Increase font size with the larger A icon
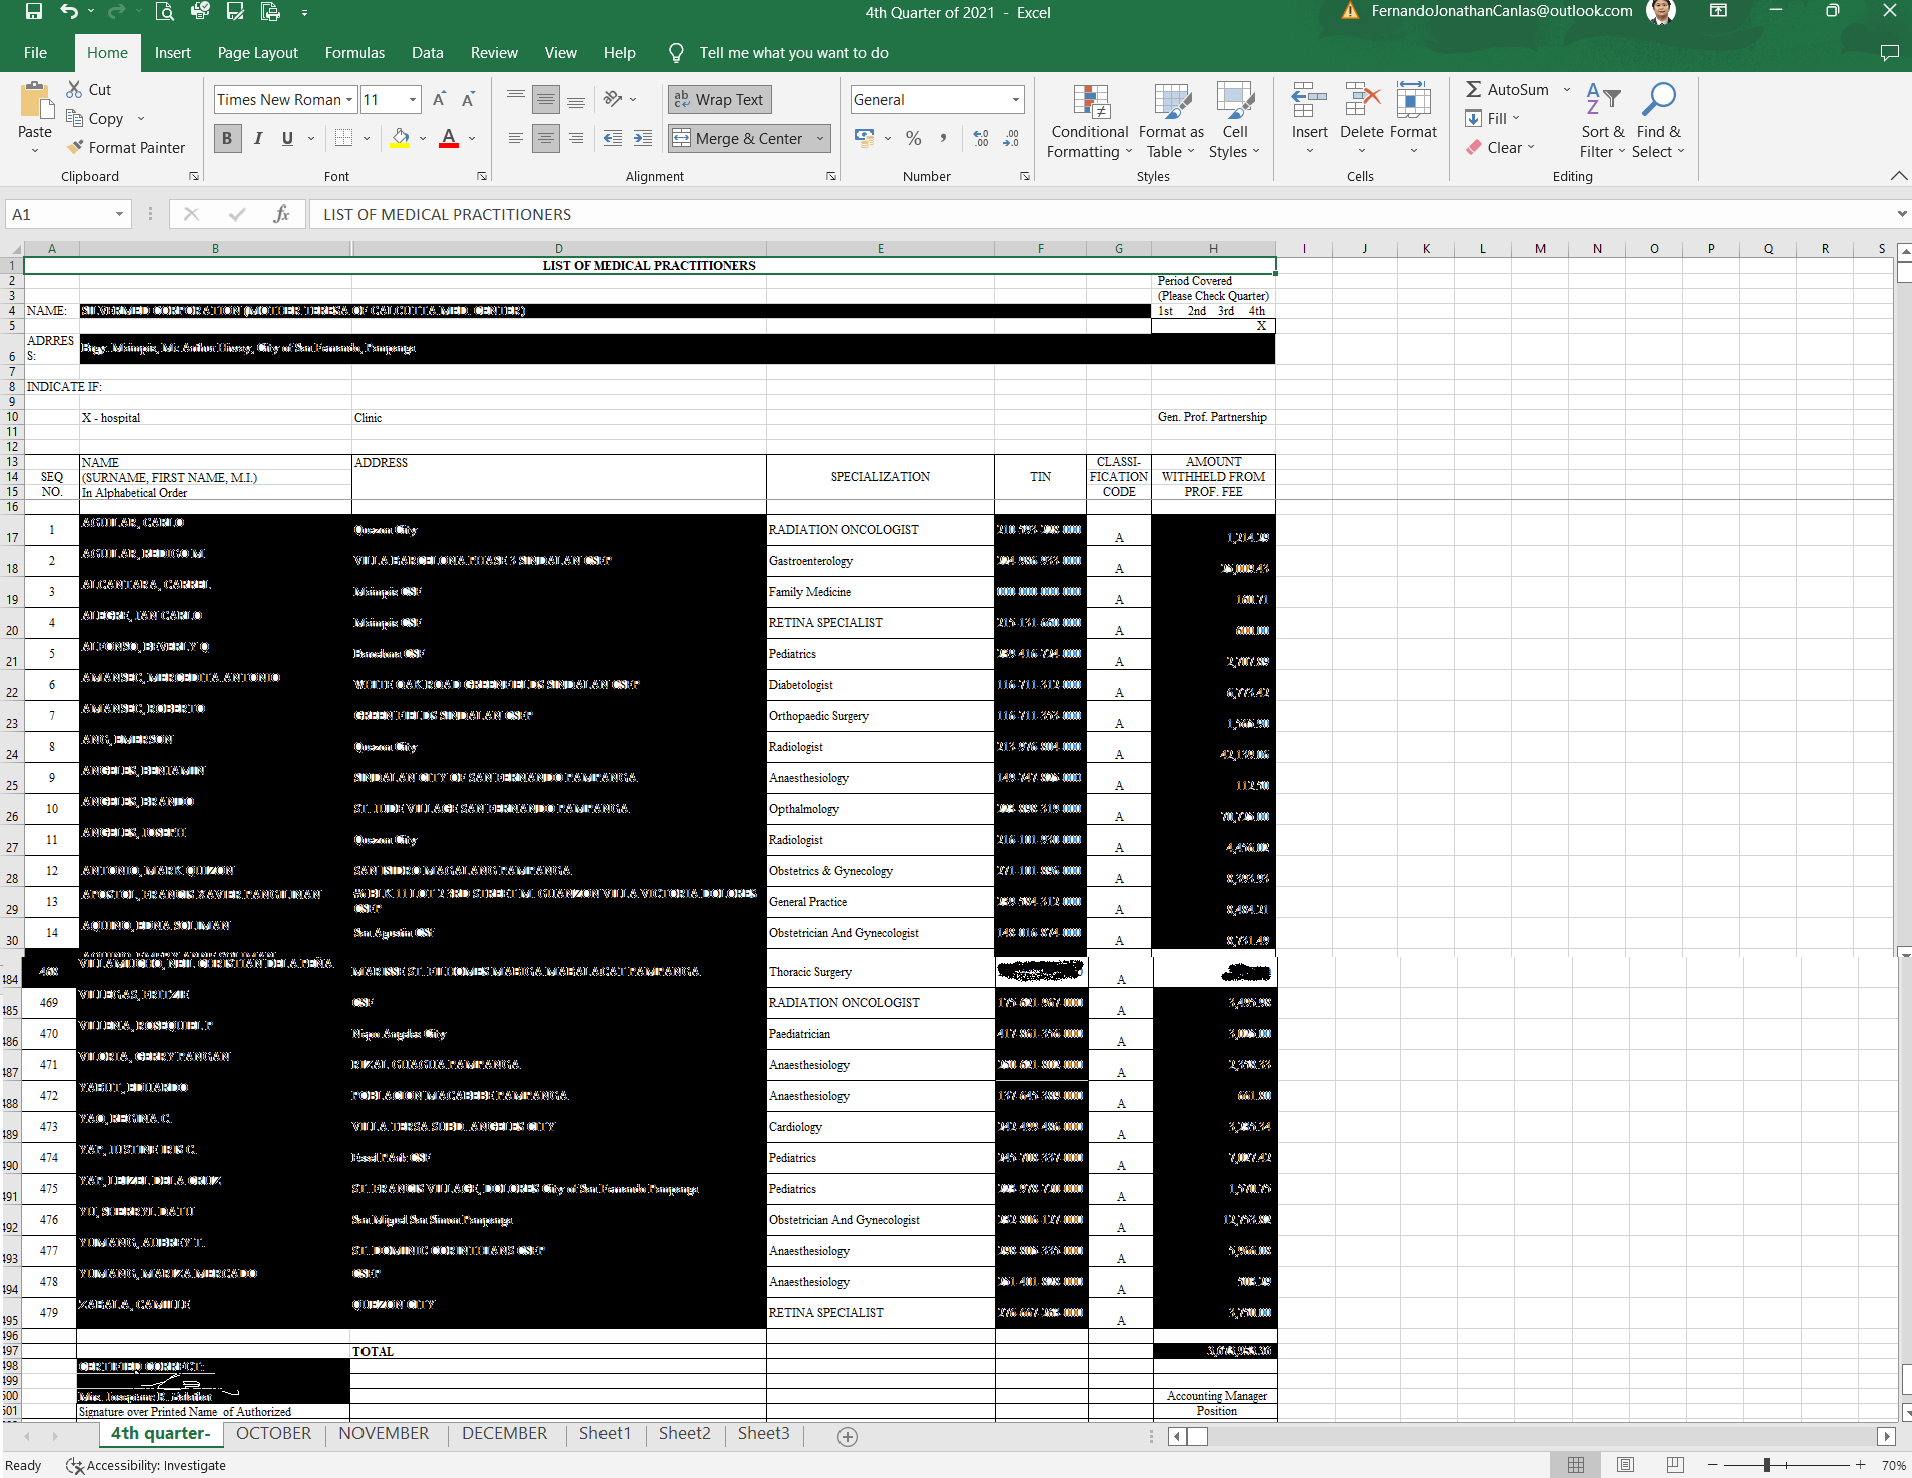1912x1478 pixels. click(x=439, y=99)
